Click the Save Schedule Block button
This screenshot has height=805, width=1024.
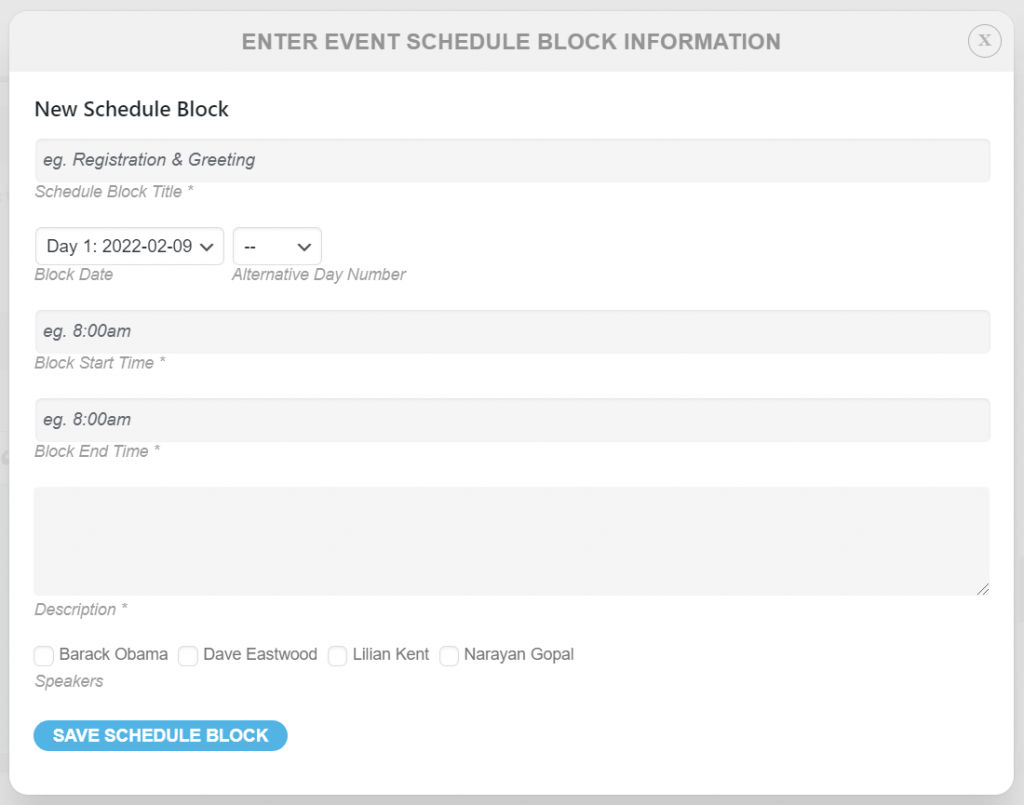click(x=161, y=735)
